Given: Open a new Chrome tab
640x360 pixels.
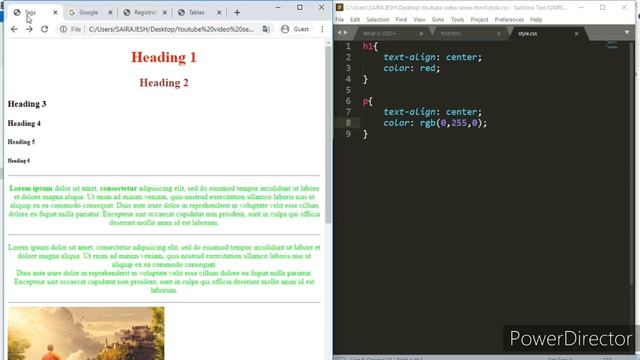Looking at the screenshot, I should point(237,13).
